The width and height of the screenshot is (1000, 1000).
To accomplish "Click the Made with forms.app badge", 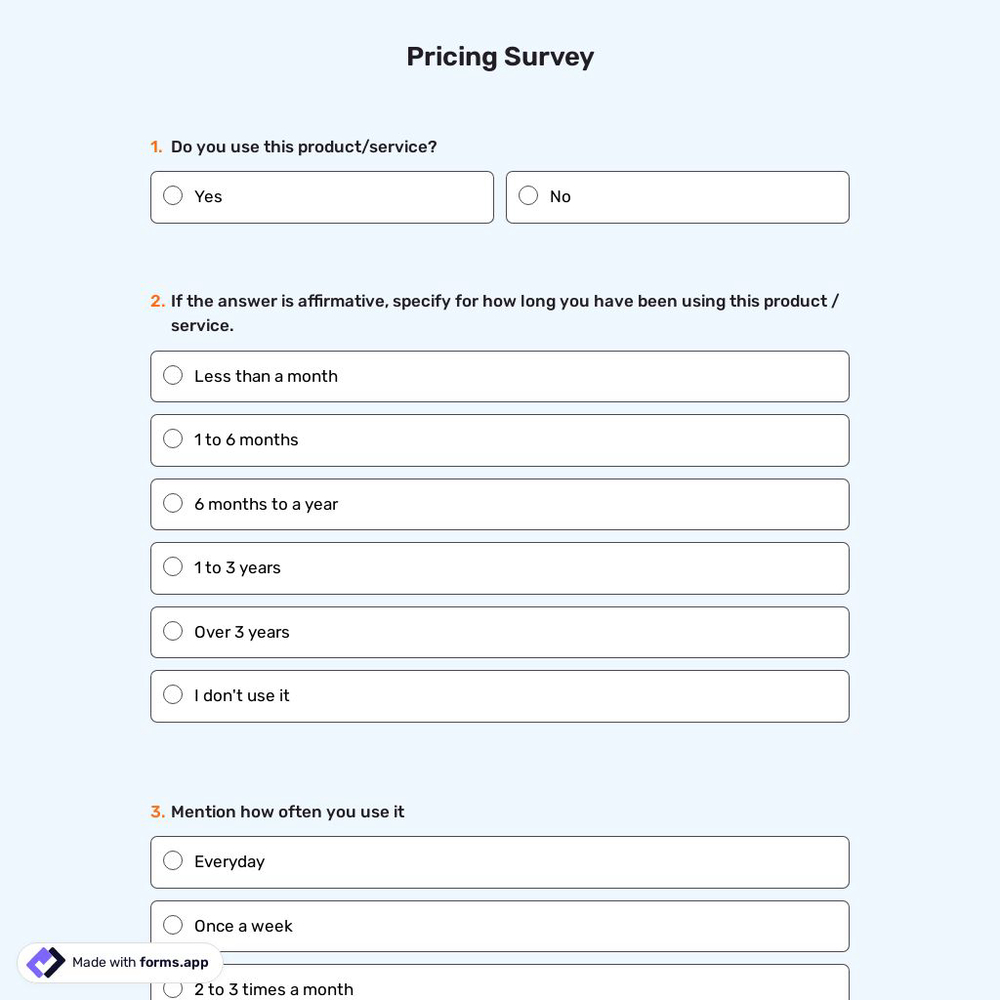I will pyautogui.click(x=120, y=962).
